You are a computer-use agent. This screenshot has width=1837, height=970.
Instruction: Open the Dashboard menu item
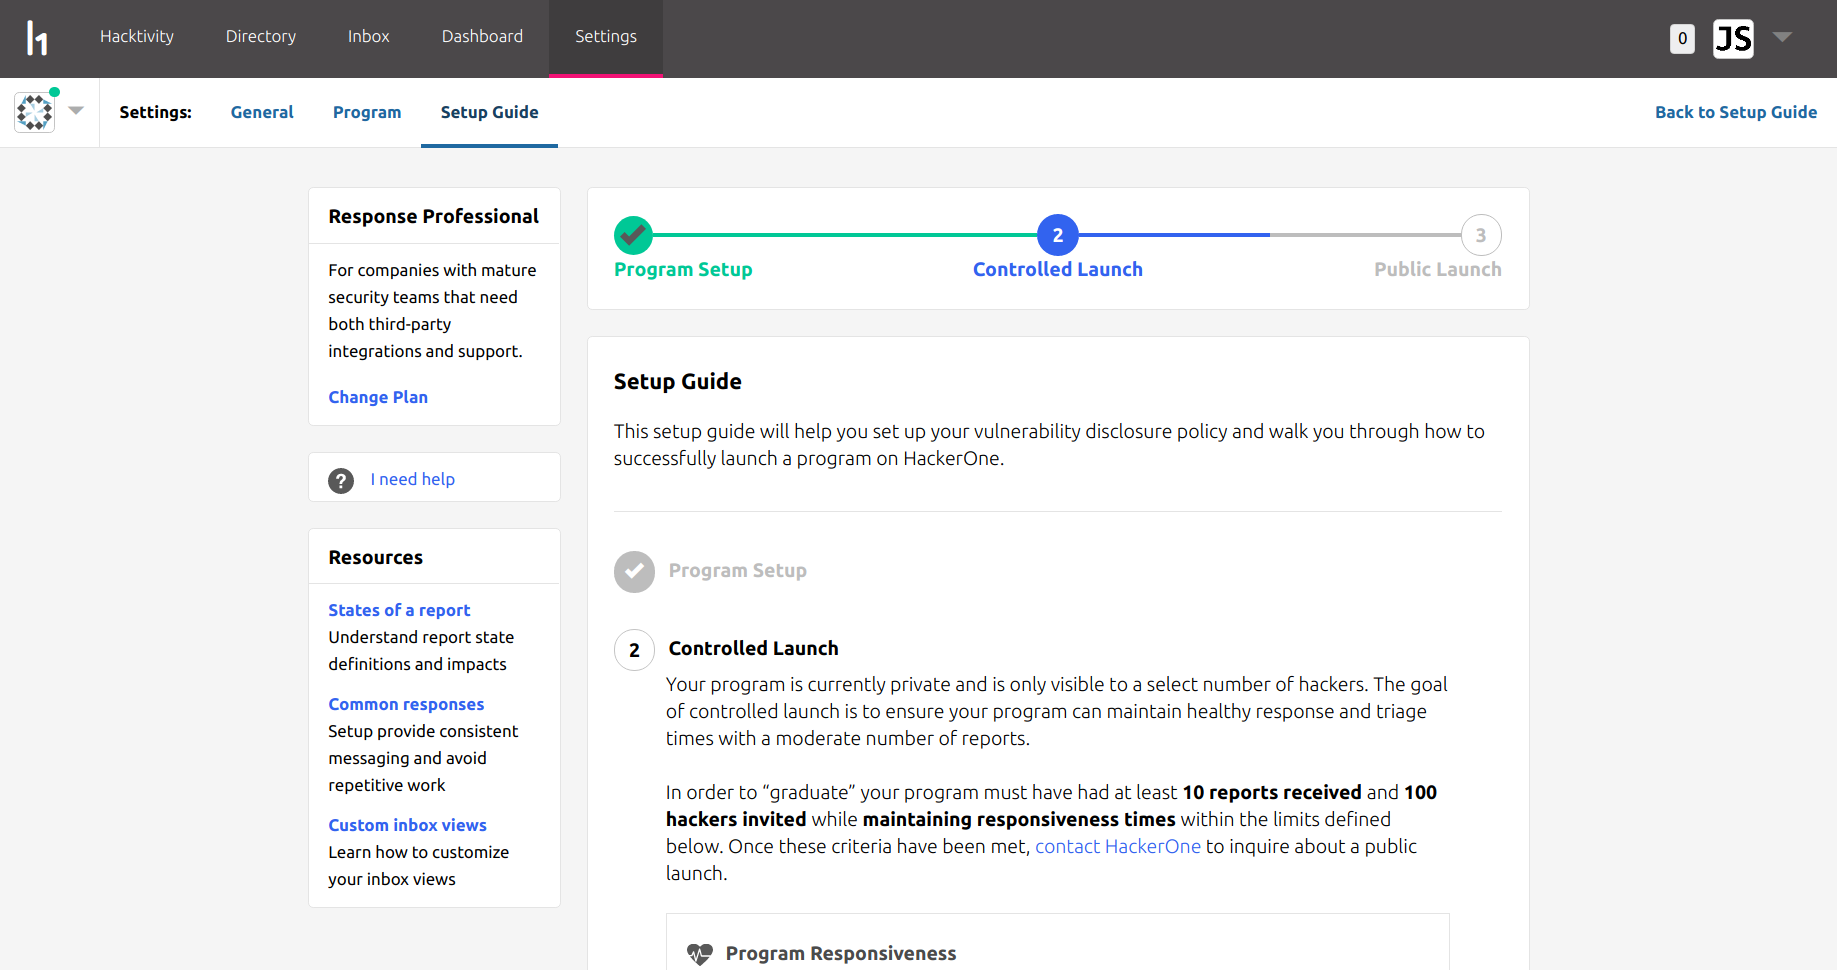pyautogui.click(x=482, y=37)
